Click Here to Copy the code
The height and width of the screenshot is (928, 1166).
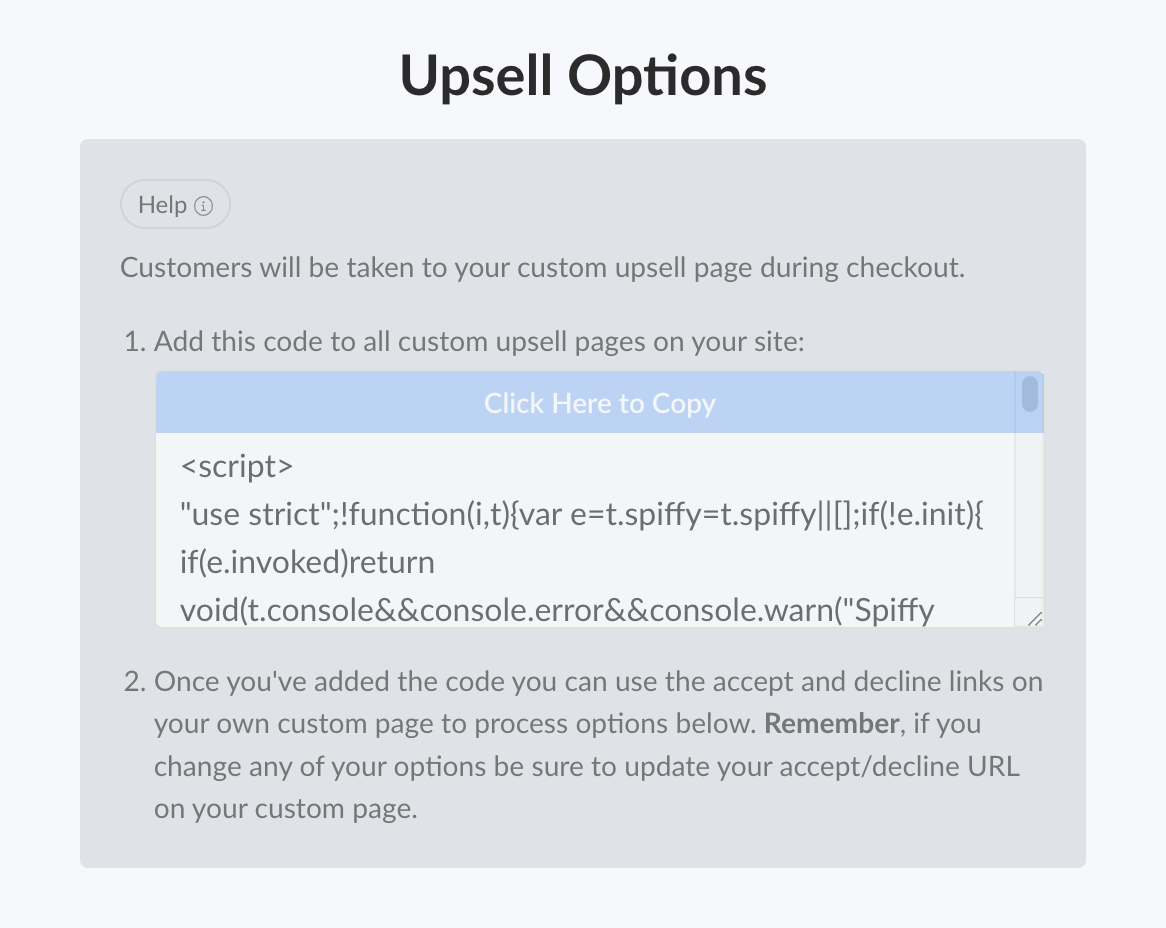[x=599, y=403]
